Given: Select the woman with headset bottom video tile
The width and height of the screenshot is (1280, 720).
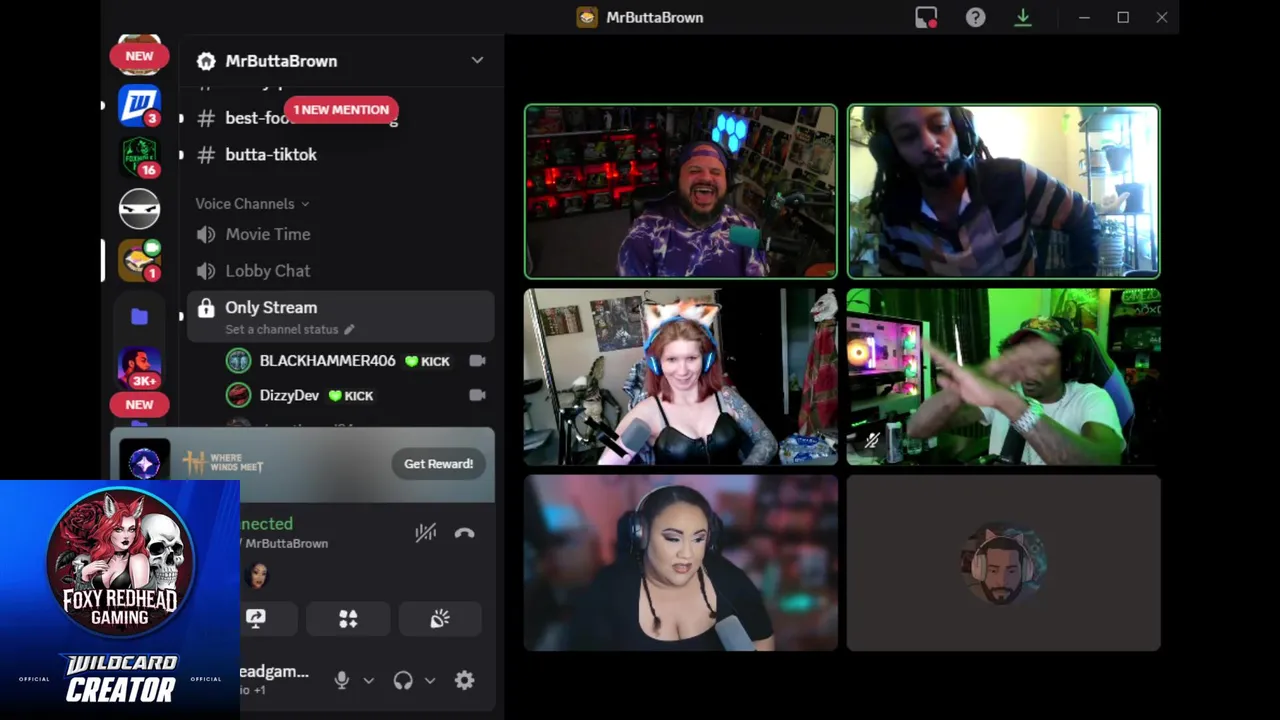Looking at the screenshot, I should pyautogui.click(x=681, y=563).
